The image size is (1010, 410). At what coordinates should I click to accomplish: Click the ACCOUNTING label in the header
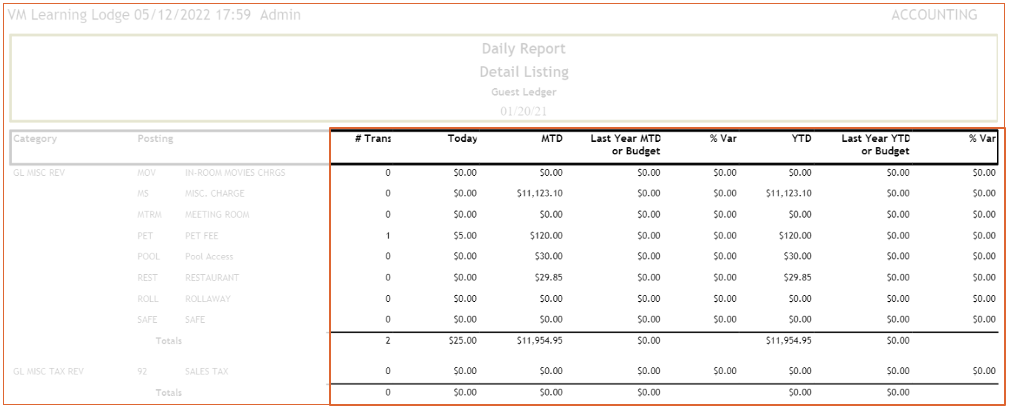point(933,15)
